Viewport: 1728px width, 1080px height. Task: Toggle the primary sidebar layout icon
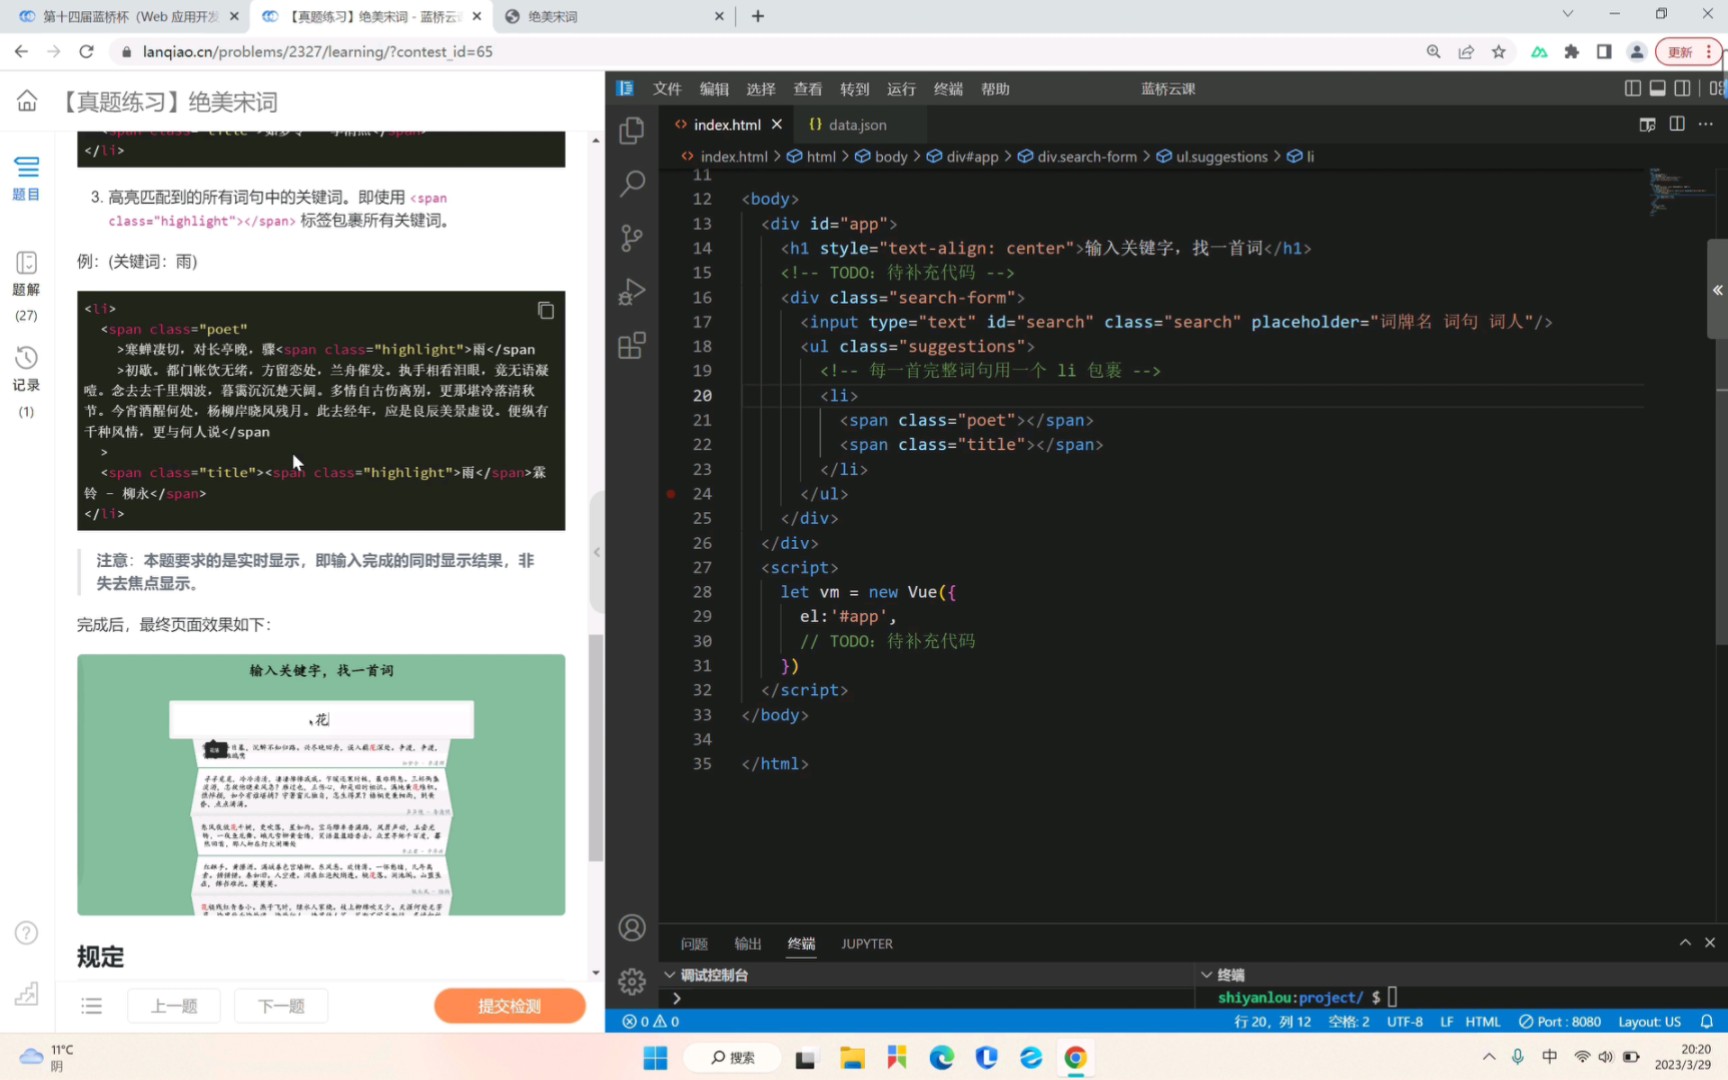(1632, 88)
